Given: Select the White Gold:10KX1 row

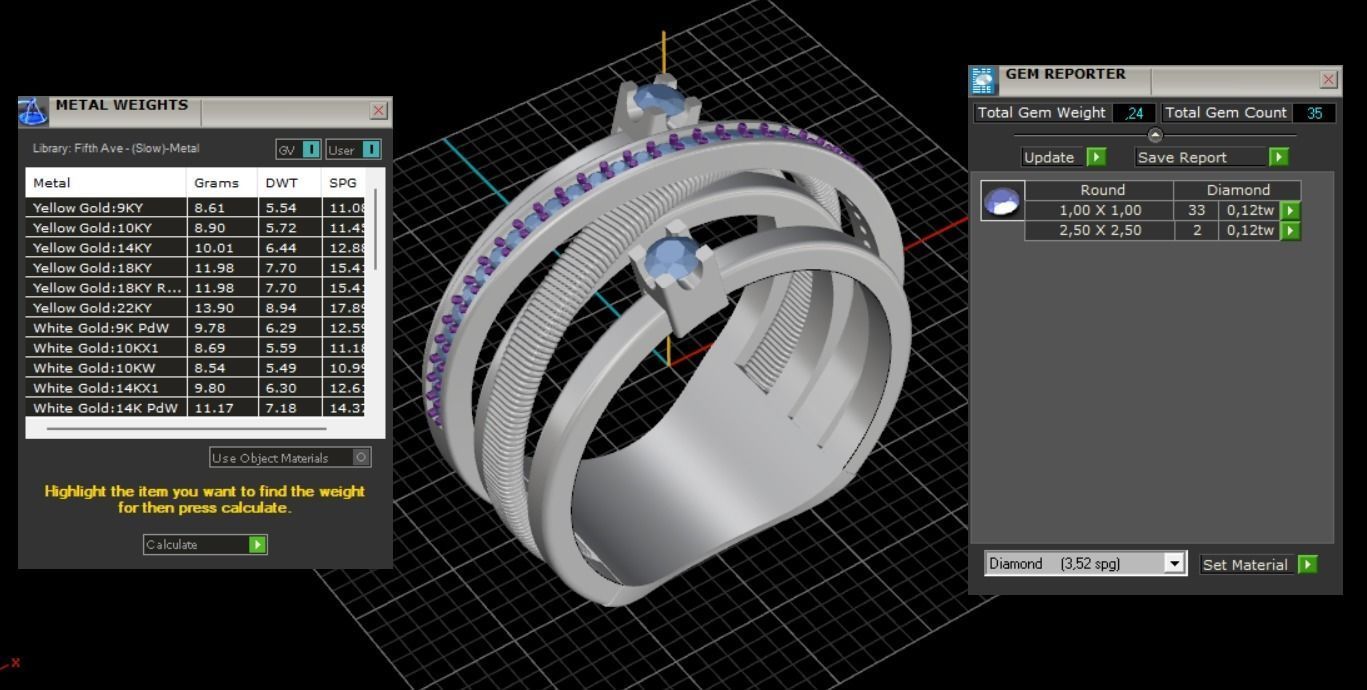Looking at the screenshot, I should coord(196,348).
